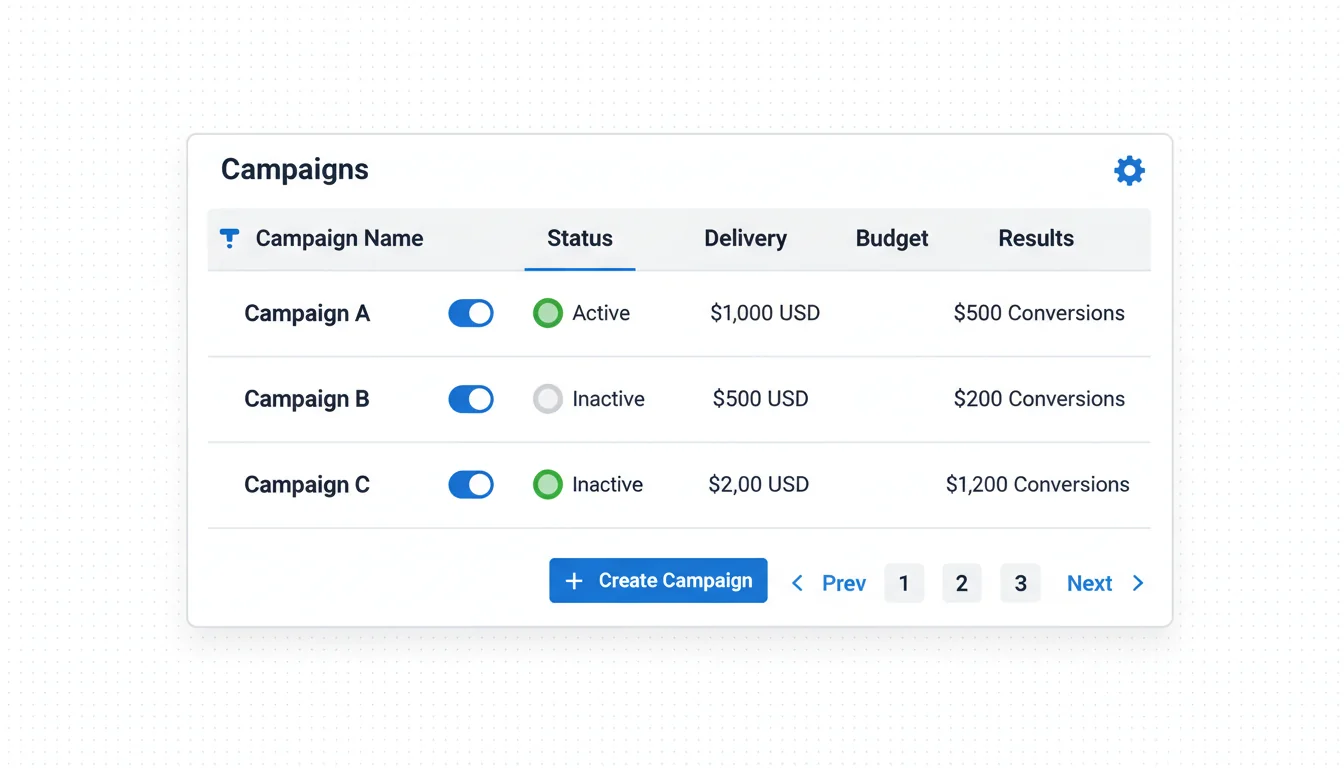Click the left chevron beside Prev
The height and width of the screenshot is (768, 1344).
(797, 583)
